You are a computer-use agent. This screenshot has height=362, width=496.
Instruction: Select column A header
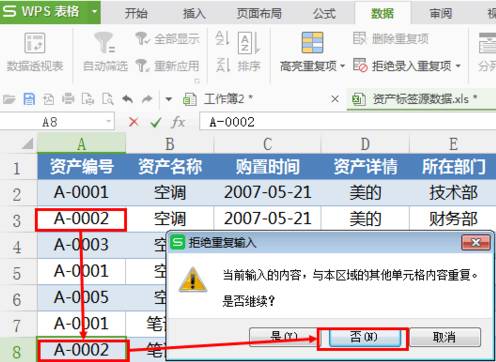(81, 144)
